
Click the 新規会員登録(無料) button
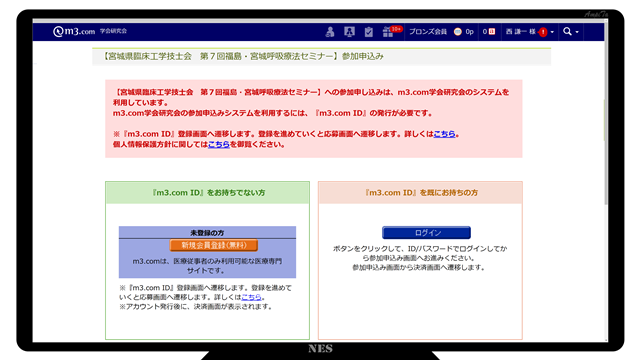click(x=213, y=245)
